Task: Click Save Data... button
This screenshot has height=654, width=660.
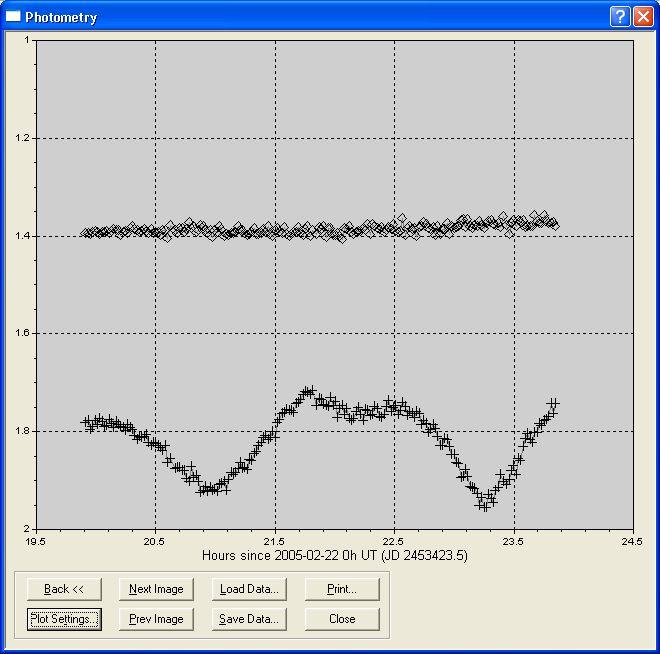Action: tap(249, 619)
